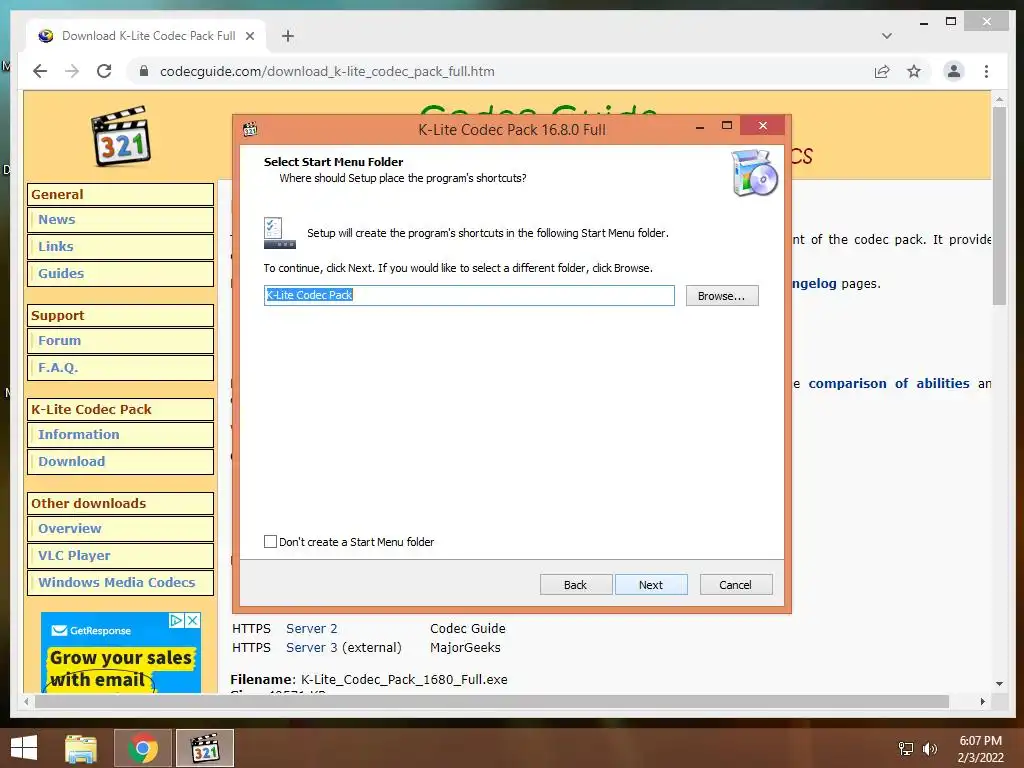The height and width of the screenshot is (768, 1024).
Task: Click the share page icon in address bar
Action: (x=882, y=72)
